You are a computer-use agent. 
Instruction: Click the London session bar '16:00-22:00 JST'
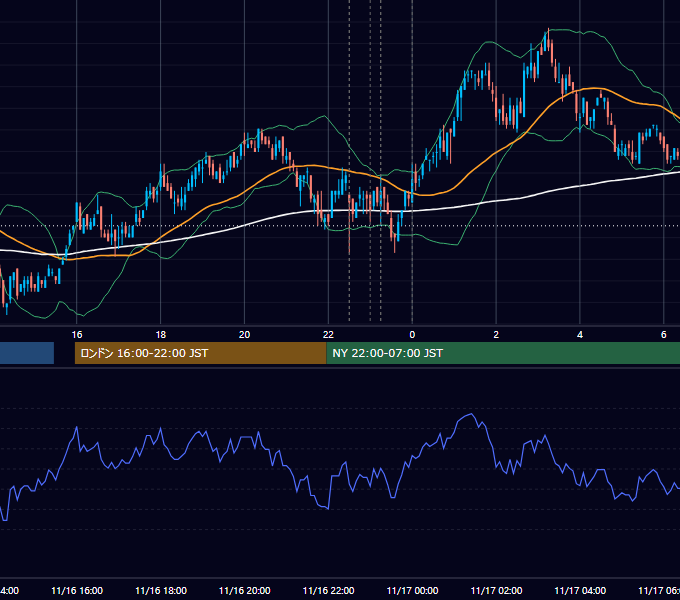click(x=200, y=353)
